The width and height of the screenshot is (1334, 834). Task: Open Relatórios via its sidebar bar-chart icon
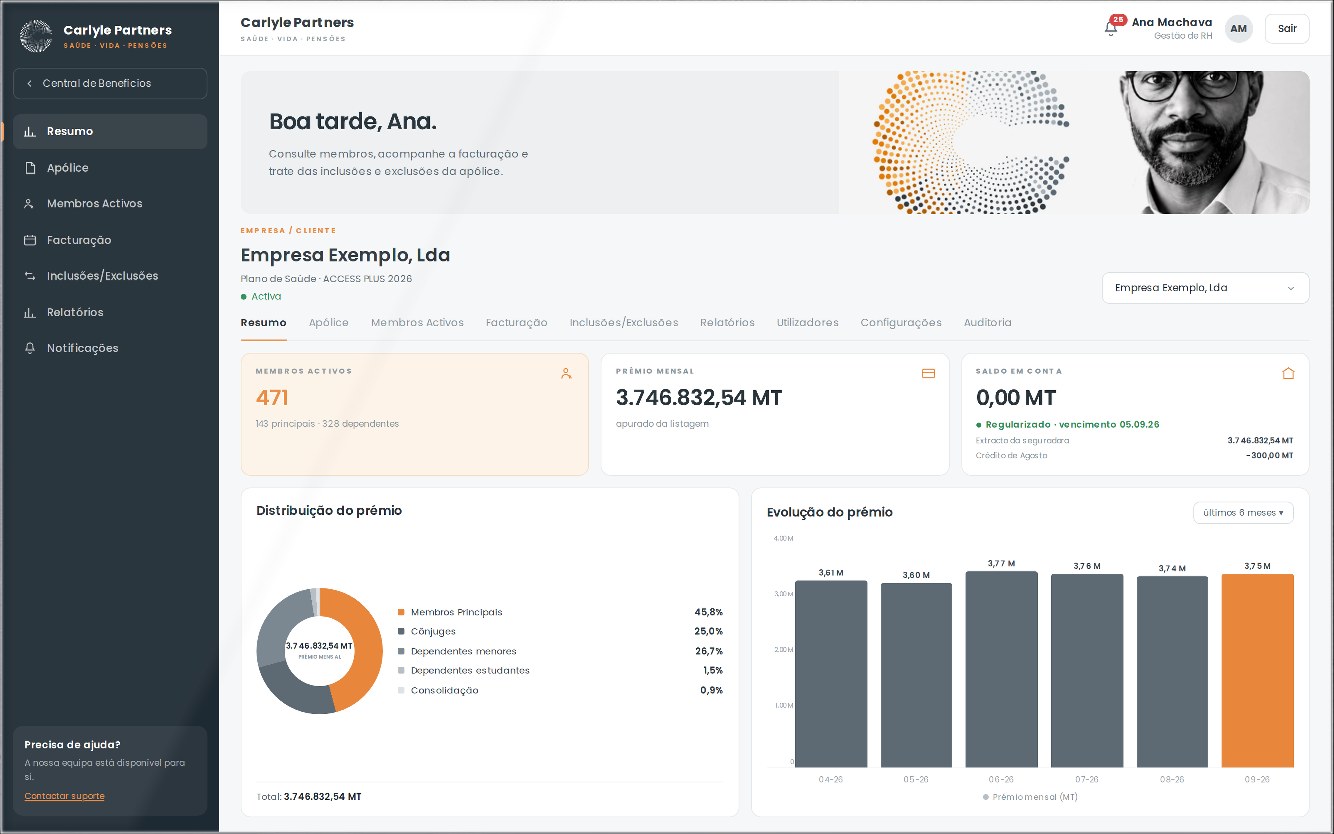30,312
